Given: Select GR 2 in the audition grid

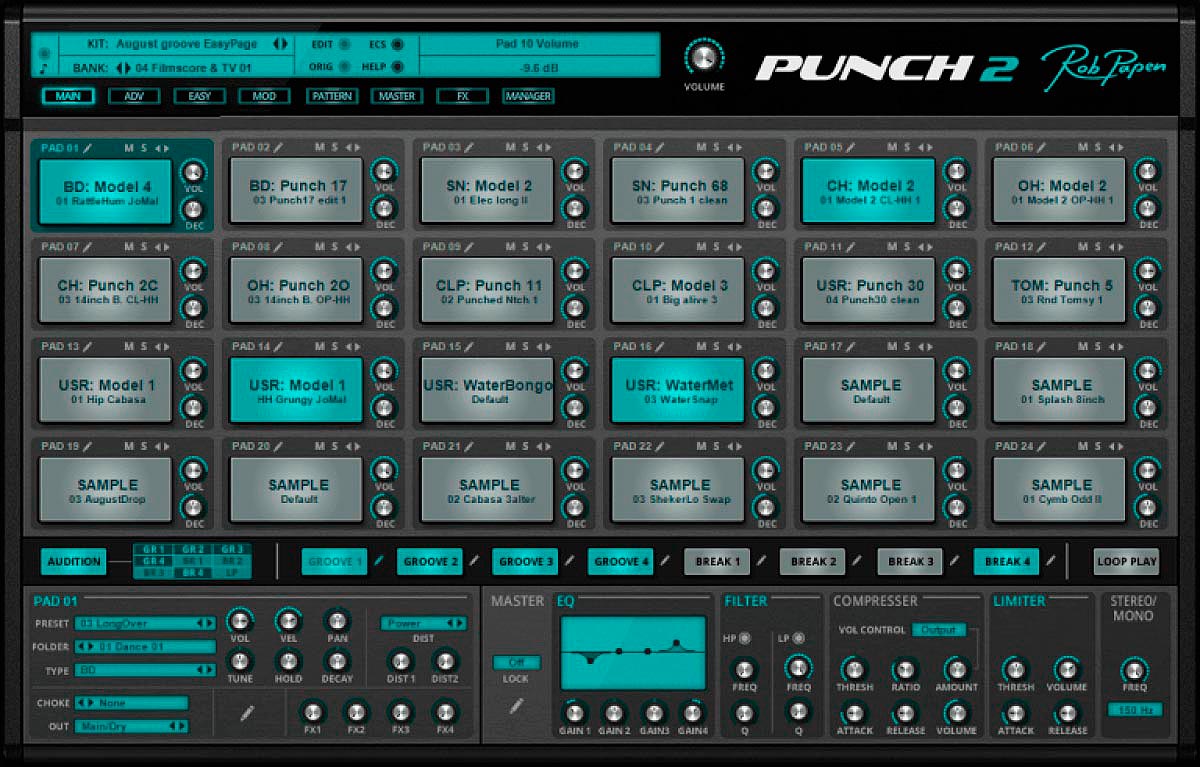Looking at the screenshot, I should 193,549.
